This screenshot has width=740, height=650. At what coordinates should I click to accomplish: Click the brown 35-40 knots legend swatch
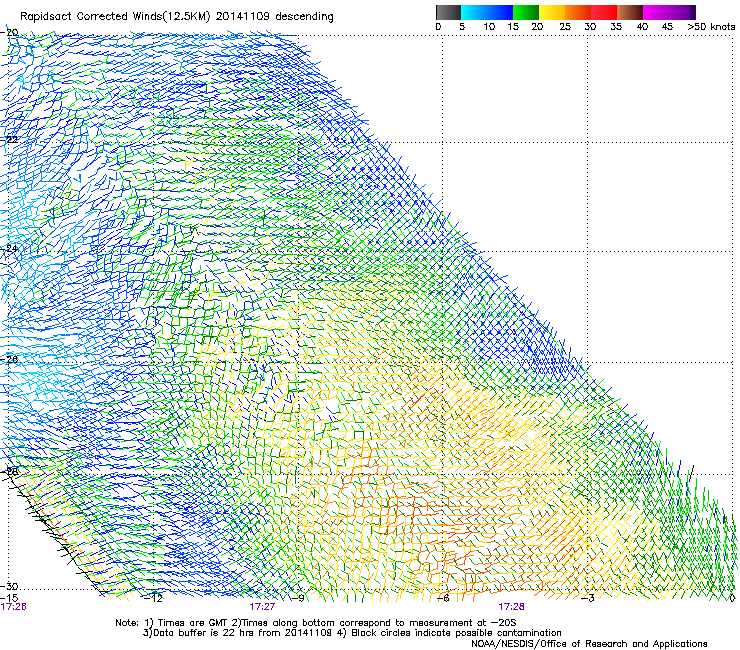(x=630, y=12)
